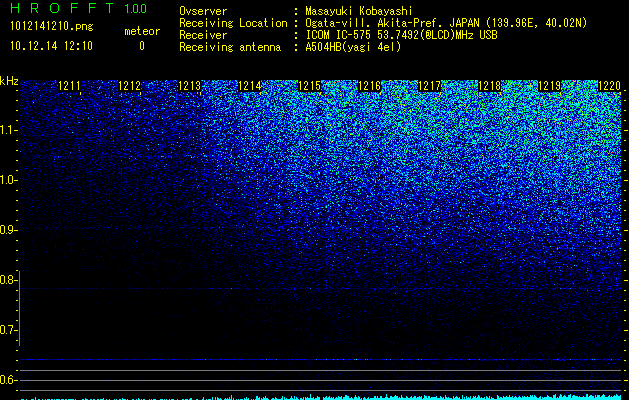The width and height of the screenshot is (629, 400).
Task: Click the date stamp 10.12.14 12:10
Action: (51, 46)
